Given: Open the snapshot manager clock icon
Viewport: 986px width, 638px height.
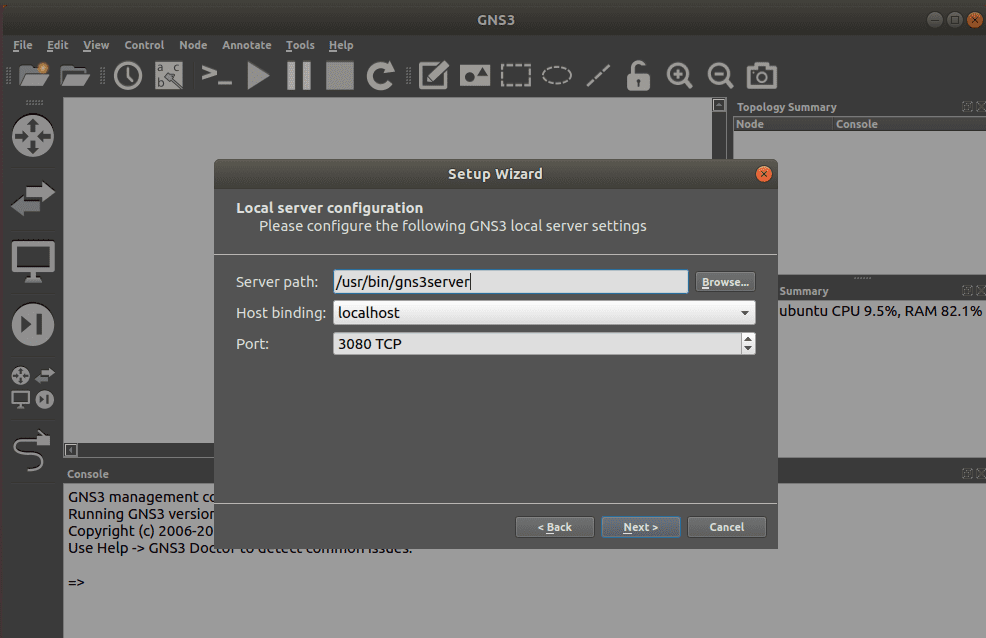Looking at the screenshot, I should pos(128,76).
